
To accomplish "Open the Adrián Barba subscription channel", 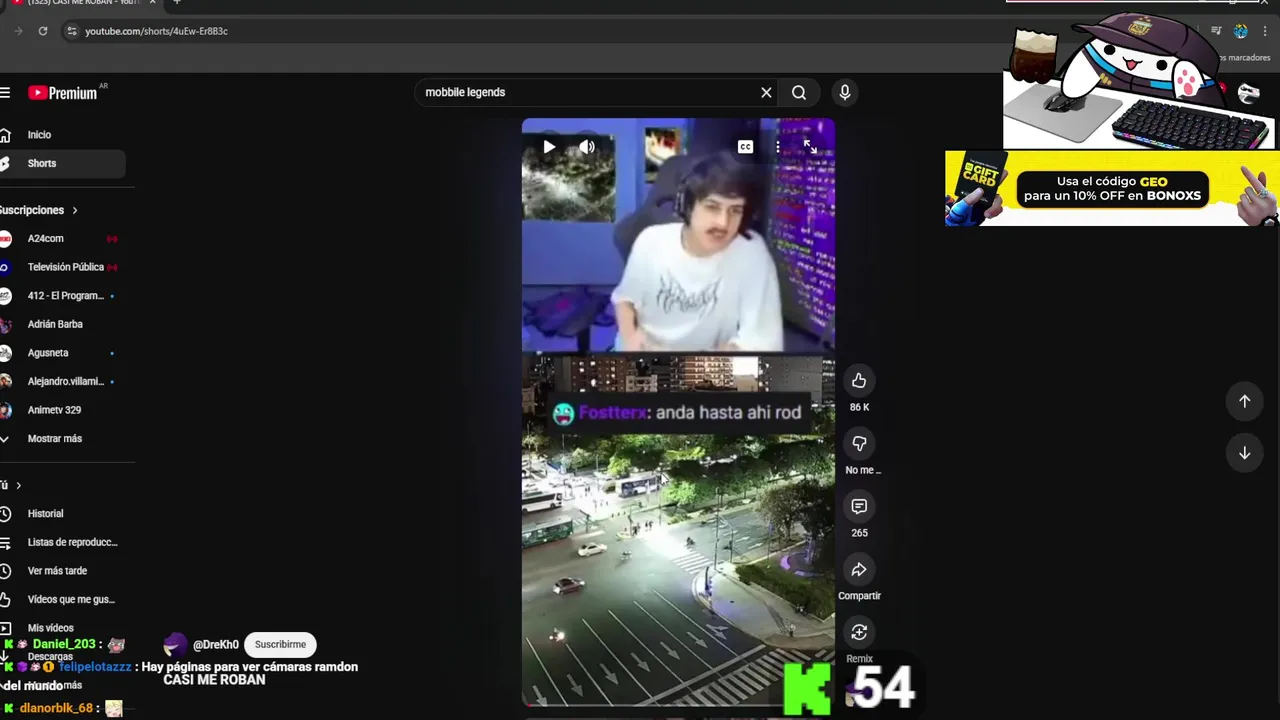I will (x=55, y=324).
